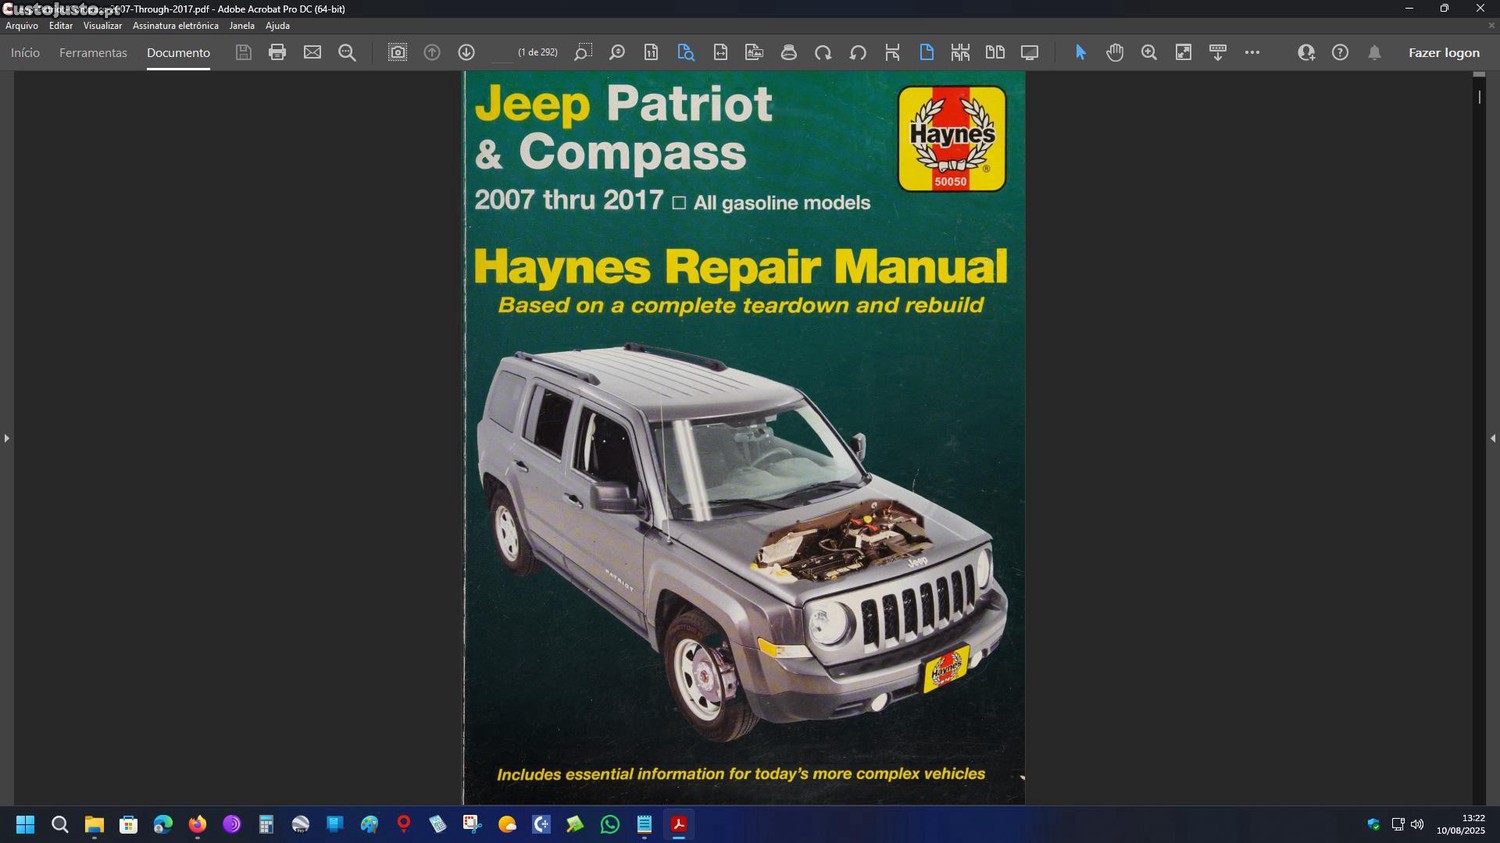Click the Fazer logon button
The image size is (1500, 843).
tap(1443, 53)
